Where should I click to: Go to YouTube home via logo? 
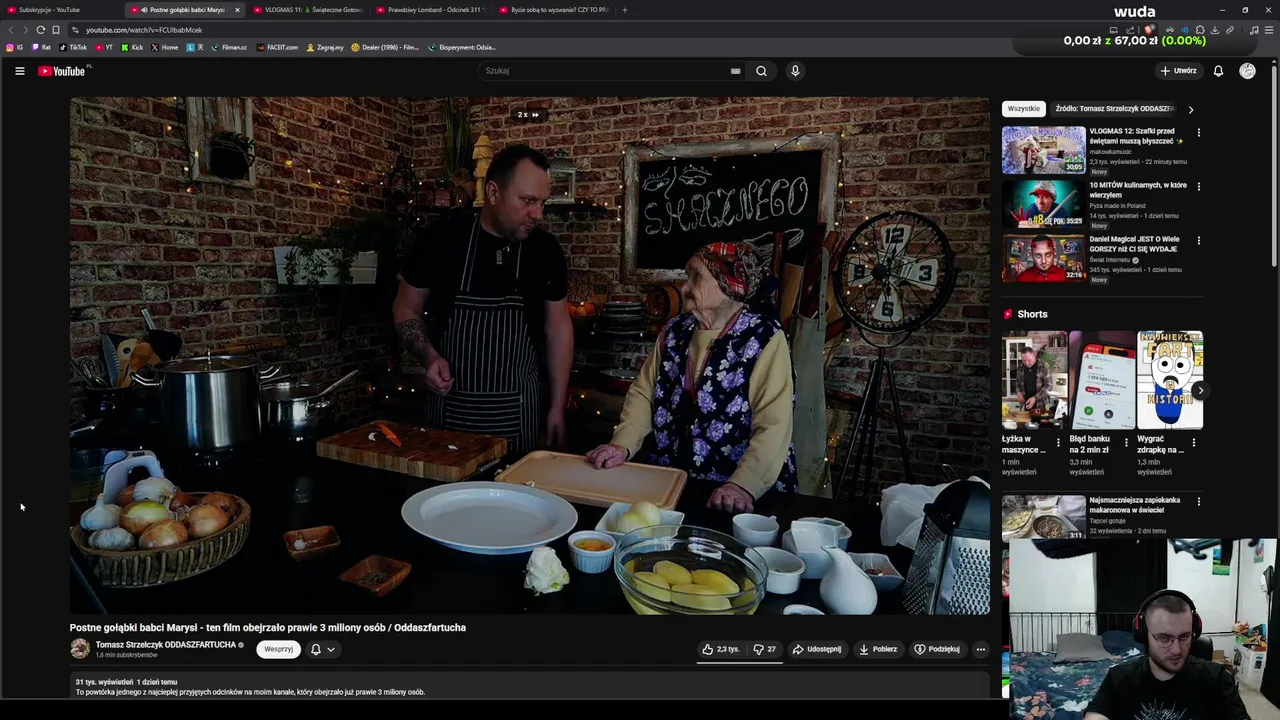point(64,71)
